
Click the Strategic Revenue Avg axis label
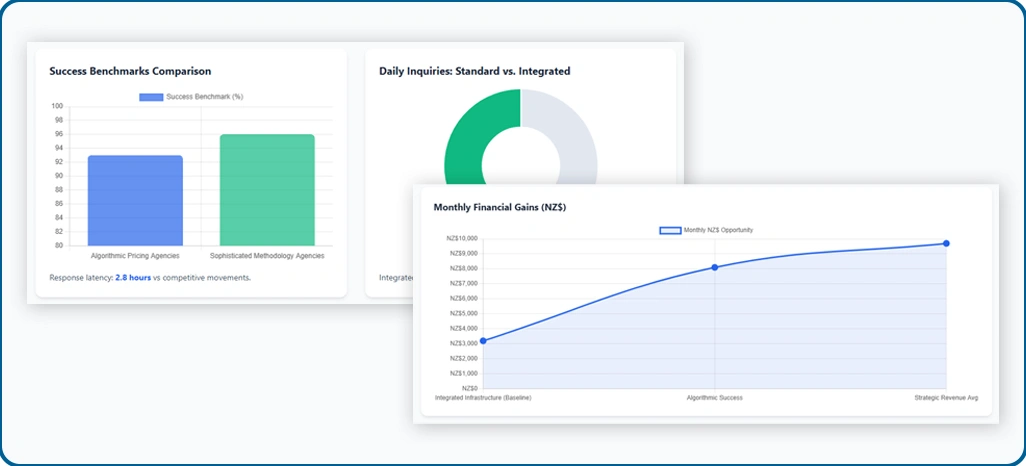coord(946,398)
